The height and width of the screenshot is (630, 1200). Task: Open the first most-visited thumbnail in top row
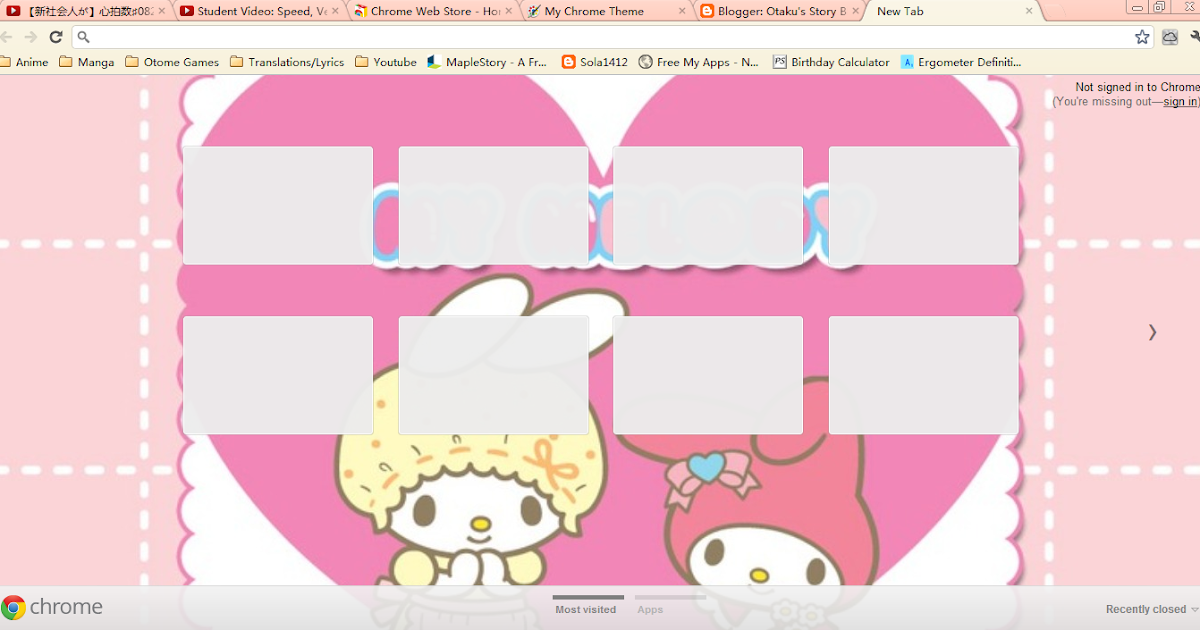pos(278,205)
